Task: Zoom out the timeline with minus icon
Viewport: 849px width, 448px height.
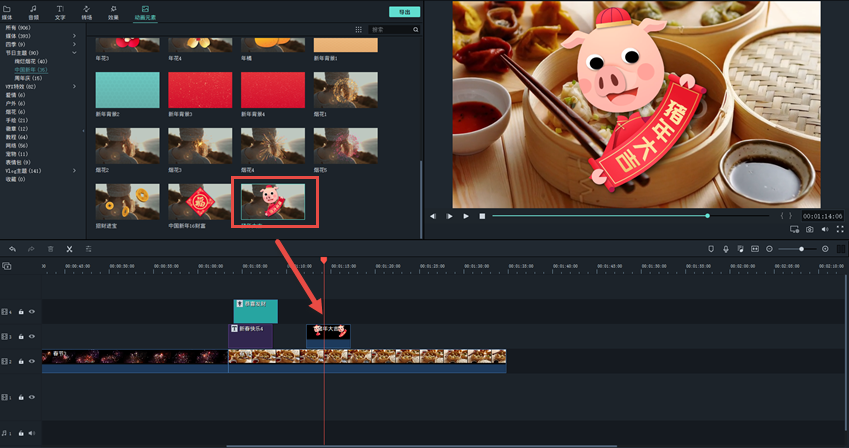Action: [769, 249]
